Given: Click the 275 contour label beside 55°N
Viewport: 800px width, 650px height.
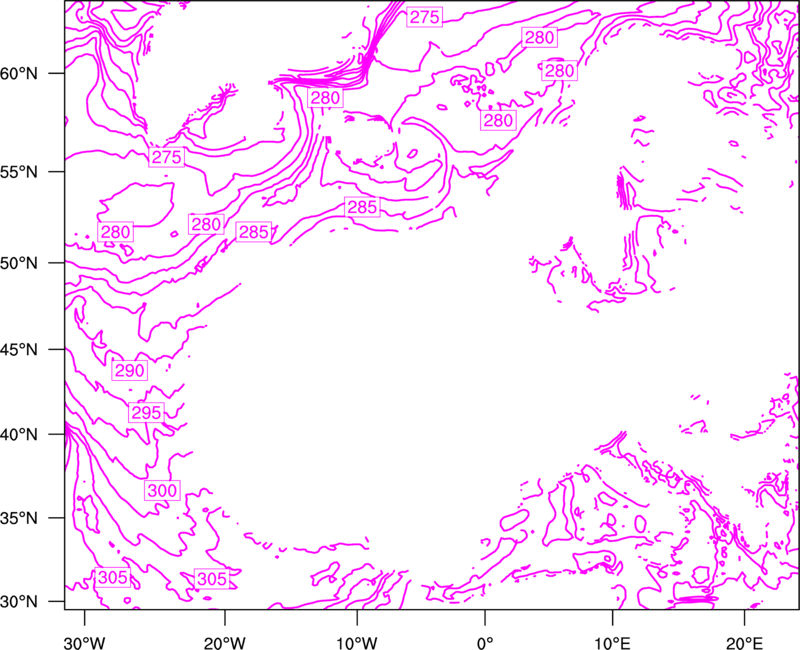Looking at the screenshot, I should coord(166,157).
